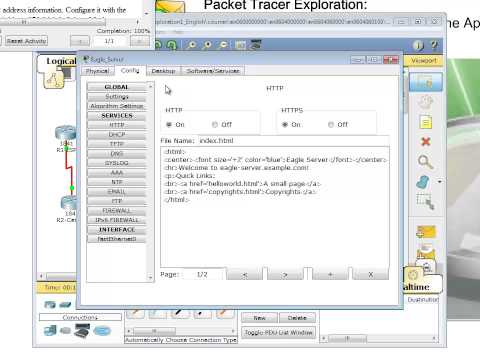Click the Toggle PDU List Window button
Viewport: 480px width, 360px height.
pos(278,333)
